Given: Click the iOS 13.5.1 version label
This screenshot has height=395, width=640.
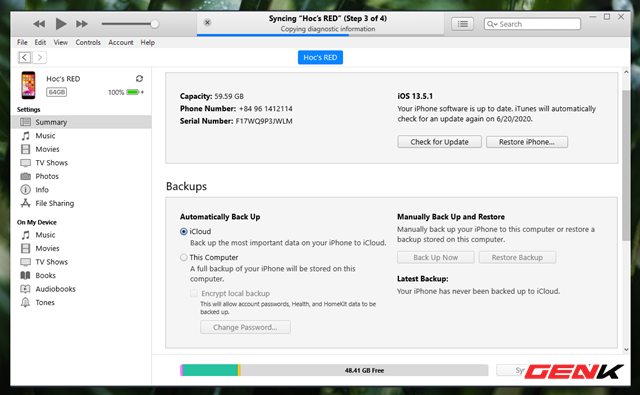Looking at the screenshot, I should click(x=415, y=96).
